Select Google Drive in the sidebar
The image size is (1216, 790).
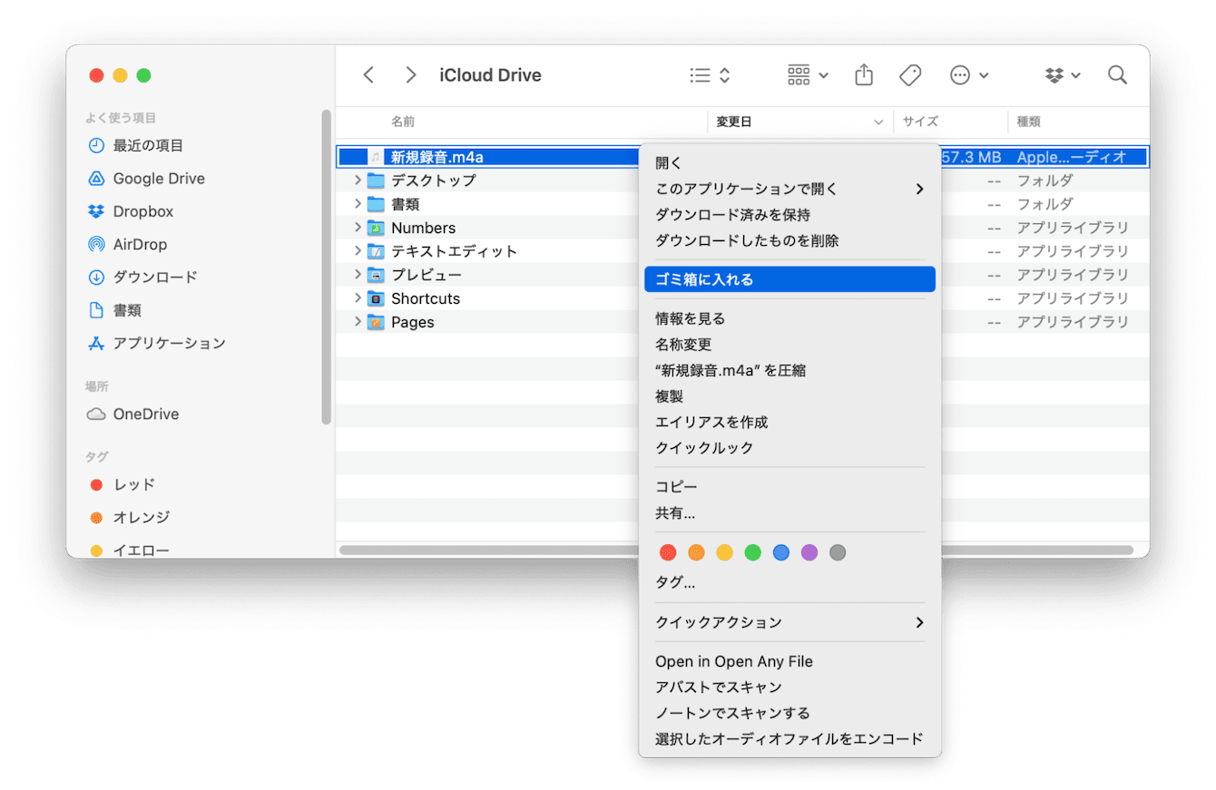[158, 178]
